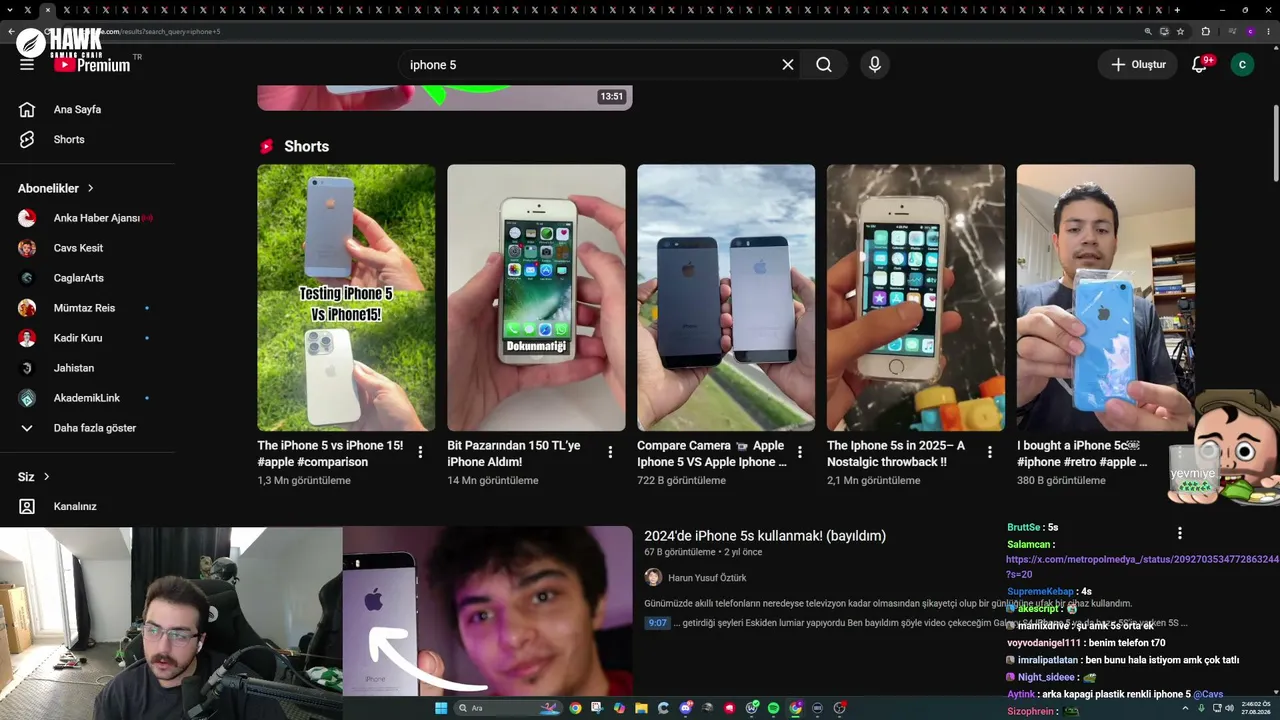The image size is (1280, 720).
Task: Open File Explorer from the taskbar
Action: click(641, 708)
